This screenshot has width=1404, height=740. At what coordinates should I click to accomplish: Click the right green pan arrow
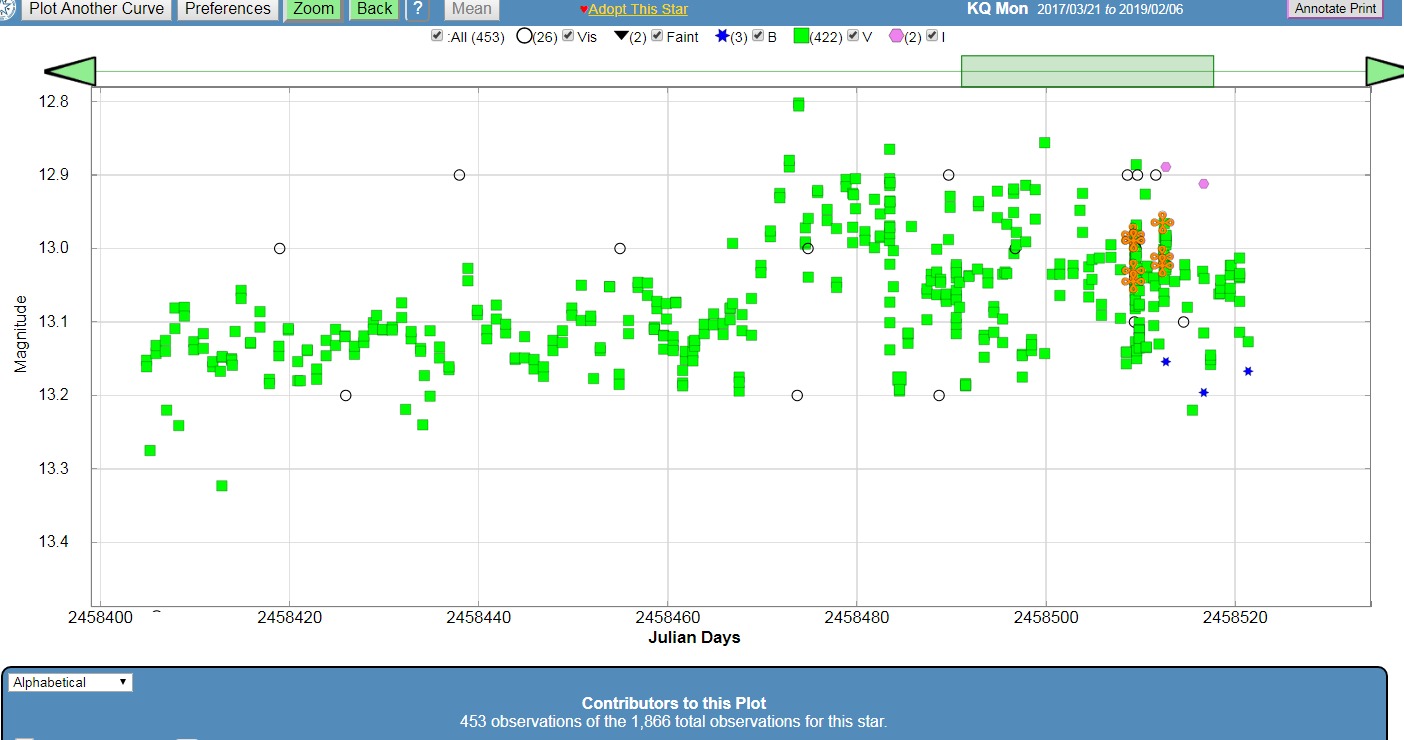pos(1385,71)
